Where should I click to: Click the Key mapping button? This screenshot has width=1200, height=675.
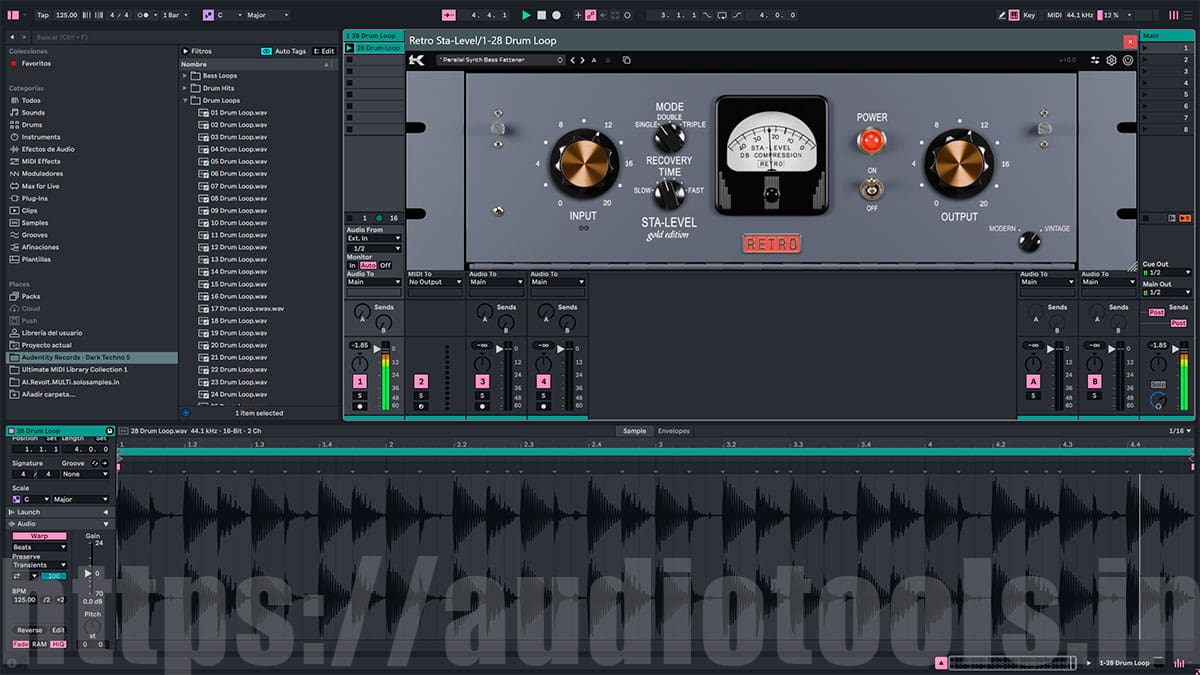pyautogui.click(x=1030, y=15)
